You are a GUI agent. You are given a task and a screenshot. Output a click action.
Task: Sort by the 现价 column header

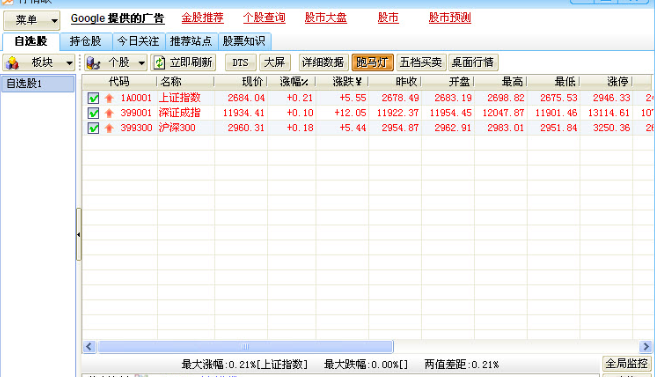pyautogui.click(x=241, y=82)
